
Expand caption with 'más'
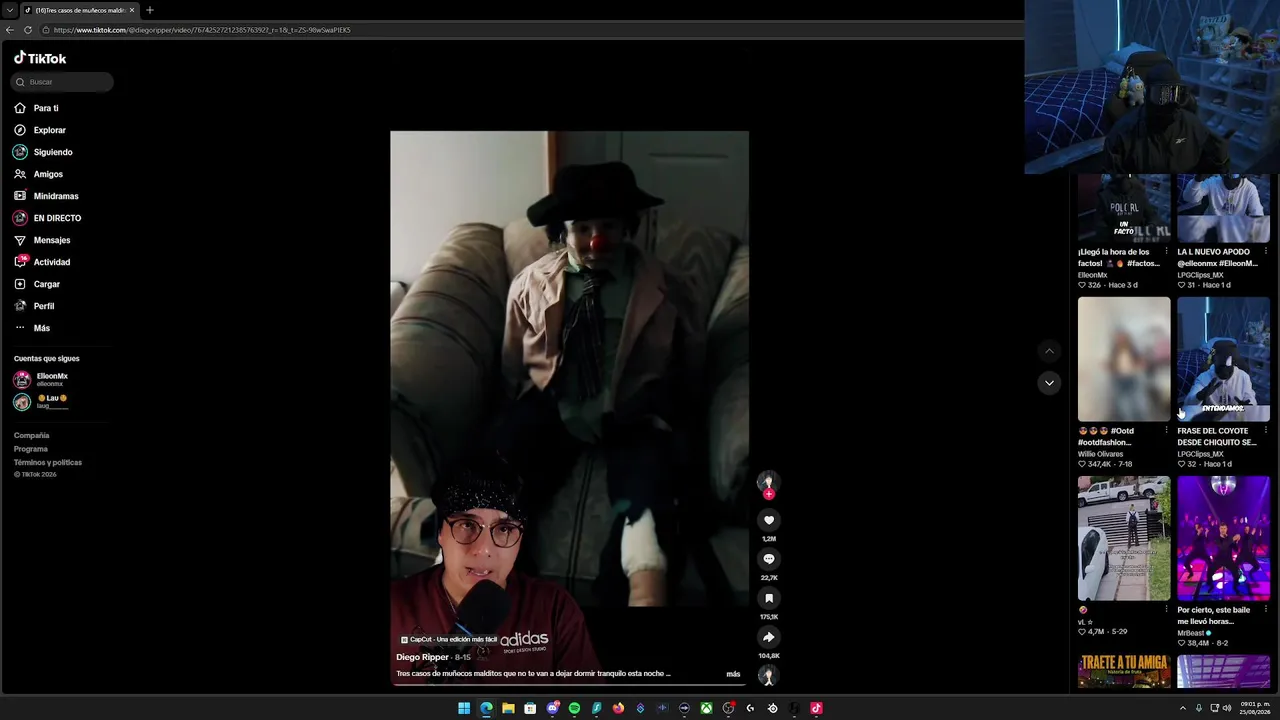click(x=733, y=674)
